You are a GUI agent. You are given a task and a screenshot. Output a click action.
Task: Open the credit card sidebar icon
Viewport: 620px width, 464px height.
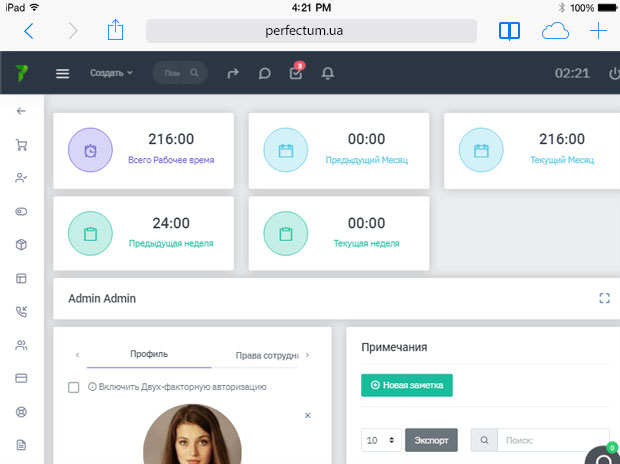point(21,379)
